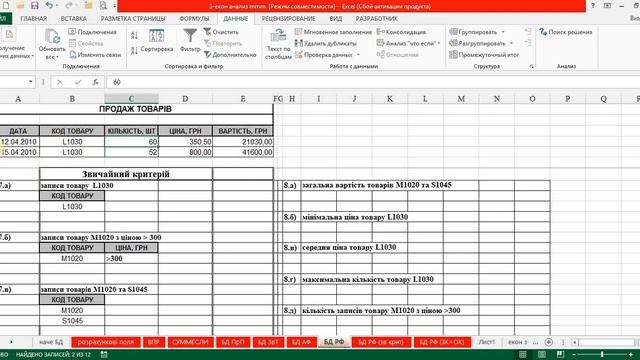Click the Redo arrow icon
The width and height of the screenshot is (640, 360).
pos(69,6)
